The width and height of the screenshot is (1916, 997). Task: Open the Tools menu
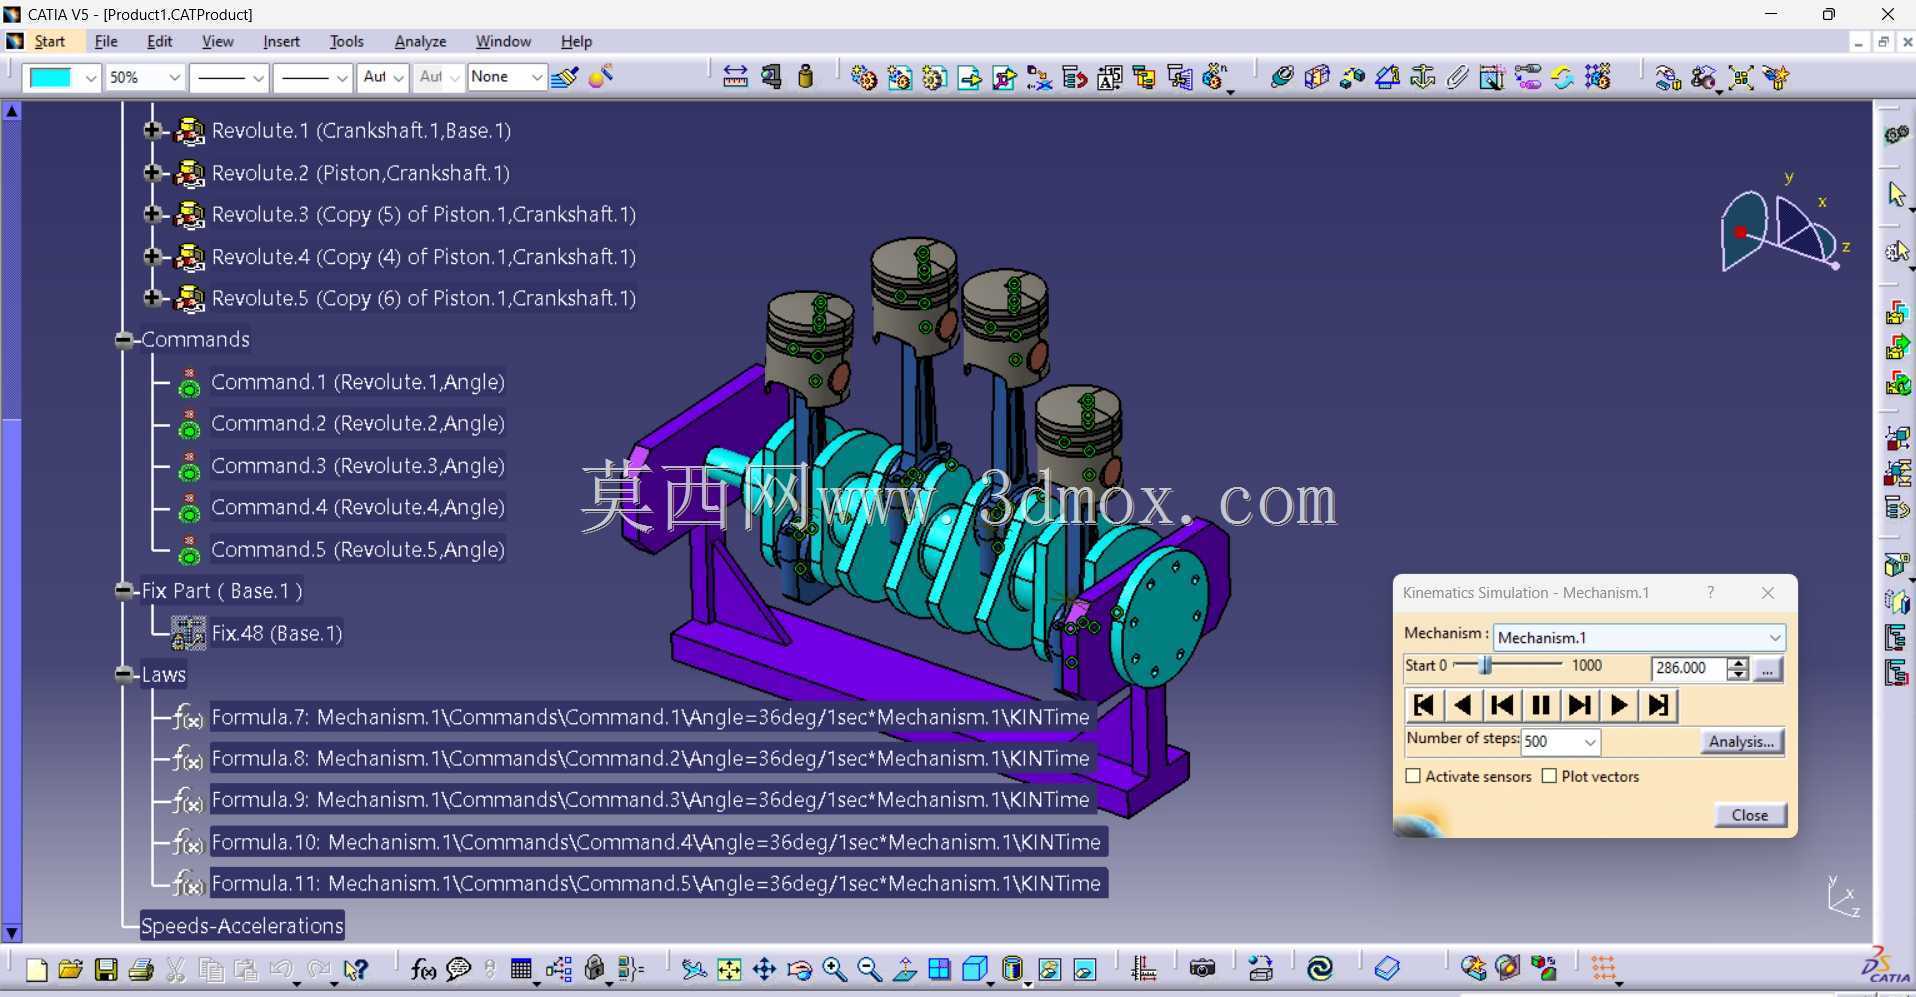(347, 41)
